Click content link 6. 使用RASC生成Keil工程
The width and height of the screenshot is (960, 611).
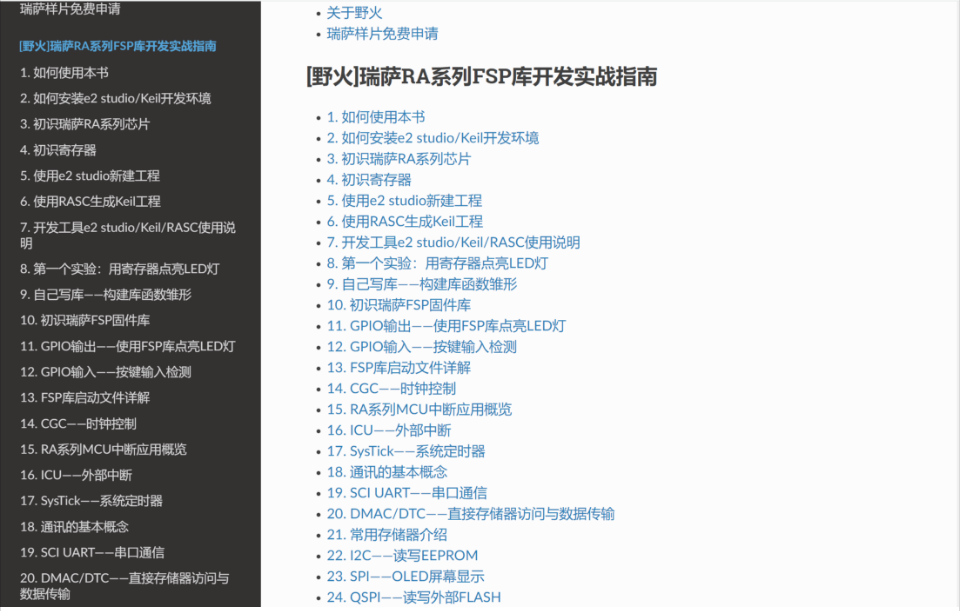[405, 221]
